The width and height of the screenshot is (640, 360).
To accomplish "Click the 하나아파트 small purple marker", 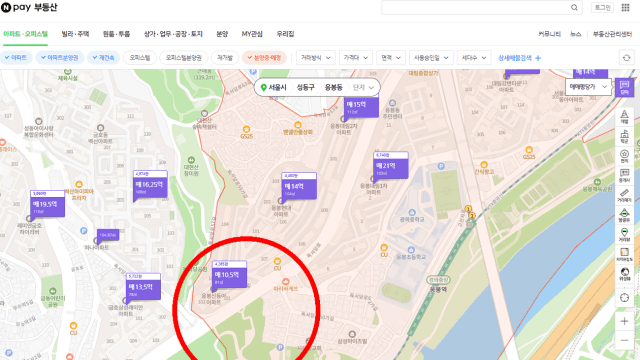I will pyautogui.click(x=108, y=235).
